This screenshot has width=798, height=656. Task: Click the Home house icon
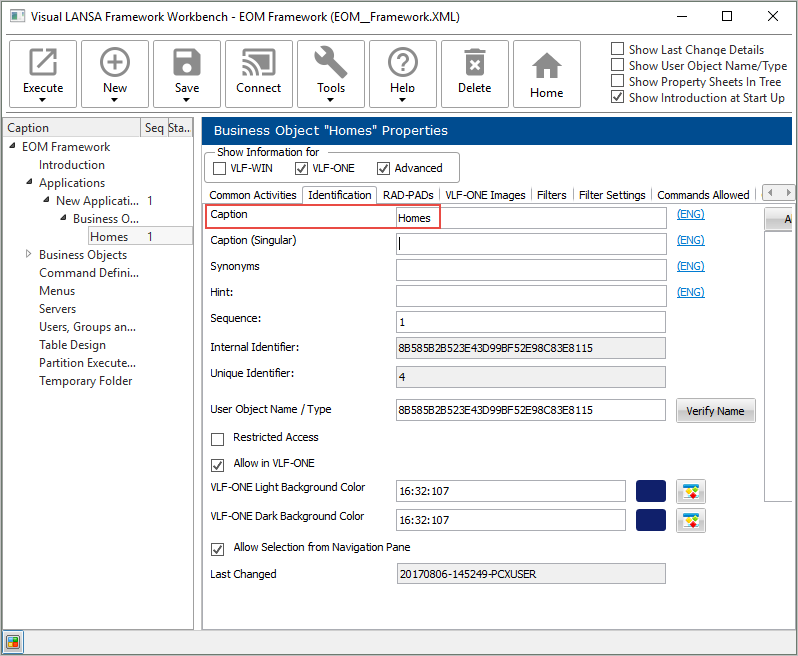(547, 66)
